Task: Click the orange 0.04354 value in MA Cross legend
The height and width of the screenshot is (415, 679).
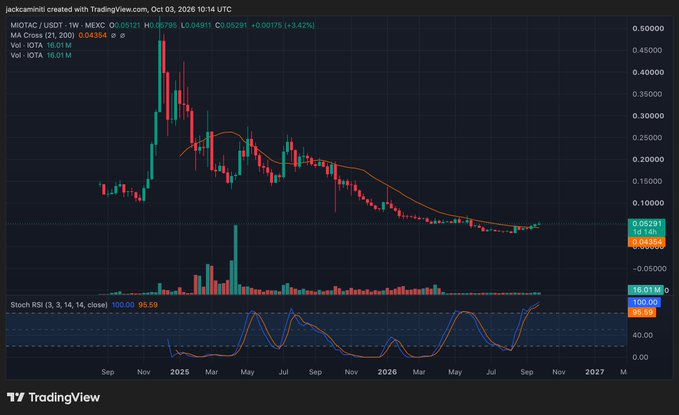Action: [x=93, y=35]
